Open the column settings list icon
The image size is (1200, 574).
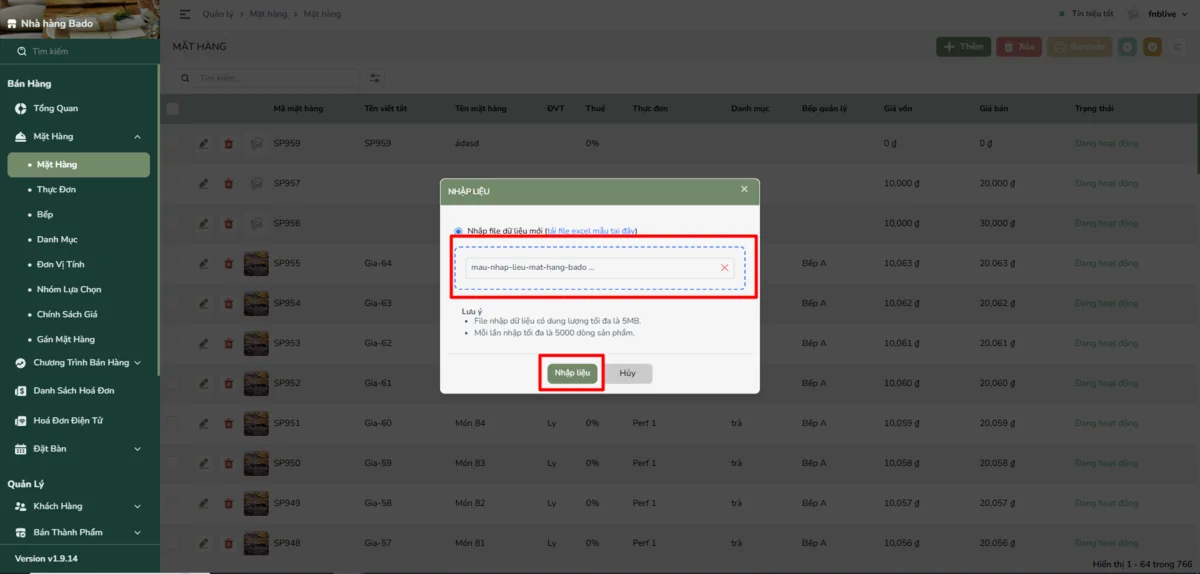[1178, 47]
